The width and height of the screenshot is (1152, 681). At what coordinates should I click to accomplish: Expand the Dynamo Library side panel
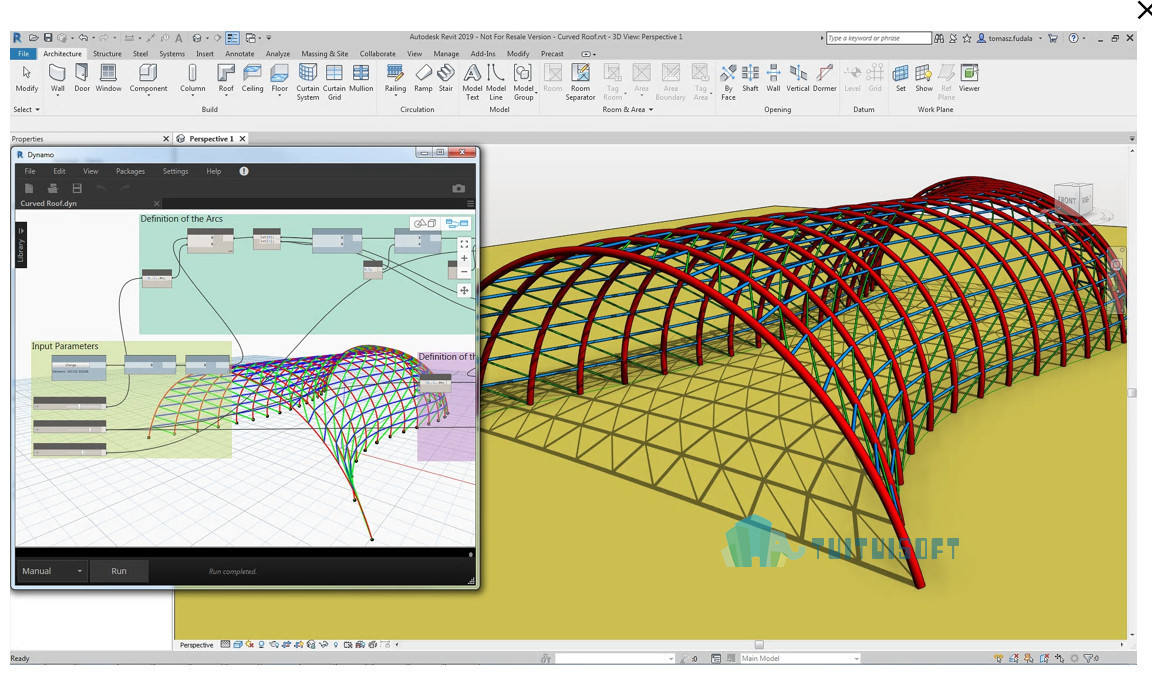point(21,247)
